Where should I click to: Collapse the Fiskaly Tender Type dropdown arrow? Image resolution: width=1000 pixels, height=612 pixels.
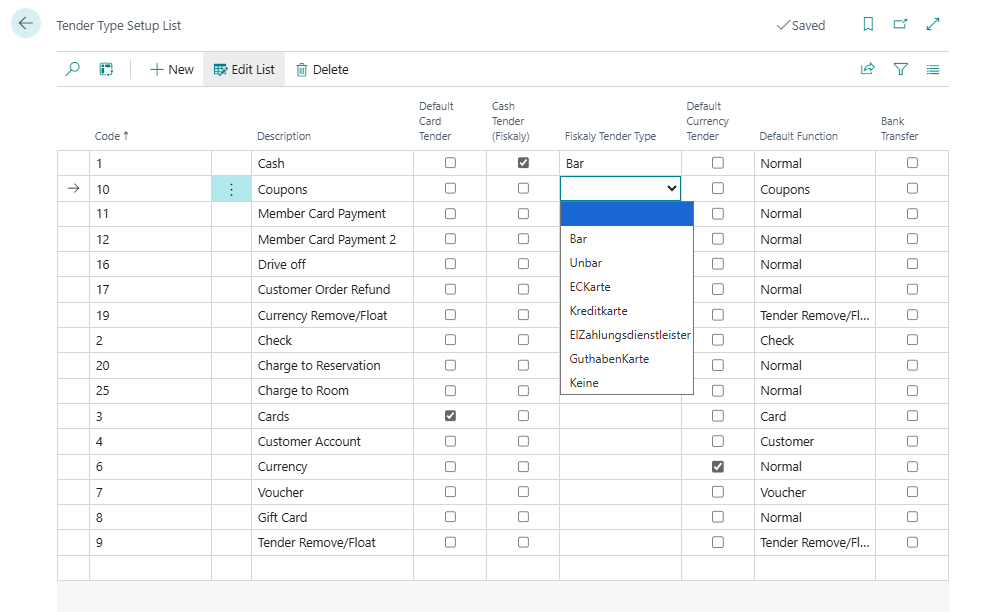tap(671, 188)
